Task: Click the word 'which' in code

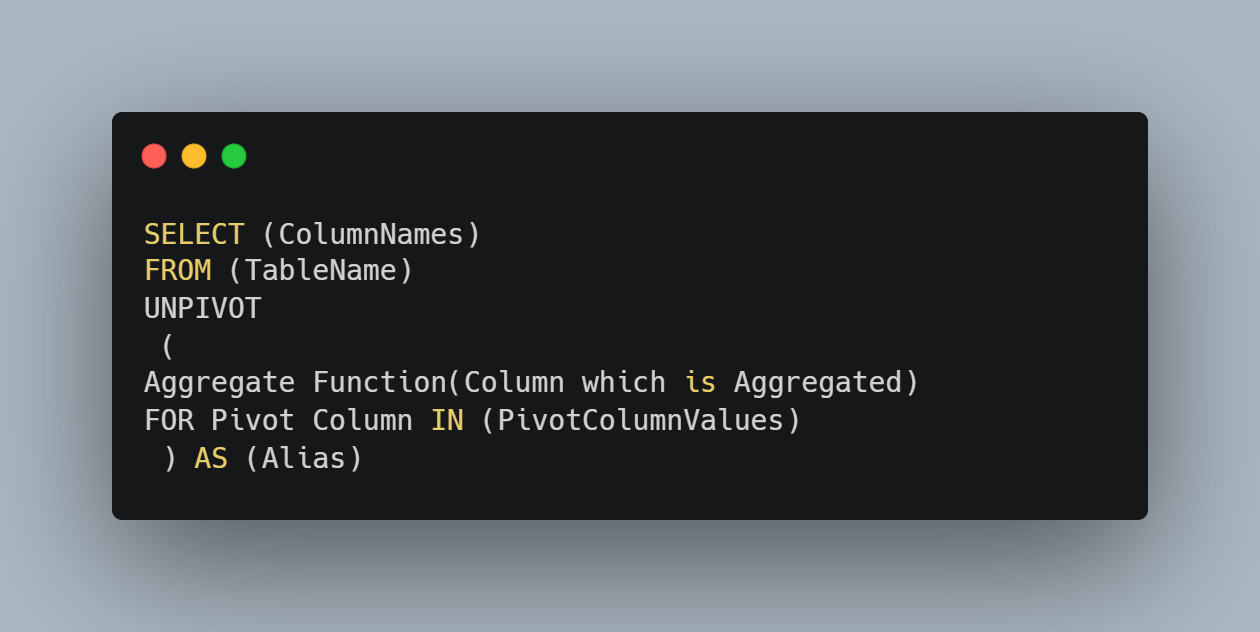Action: pos(624,383)
